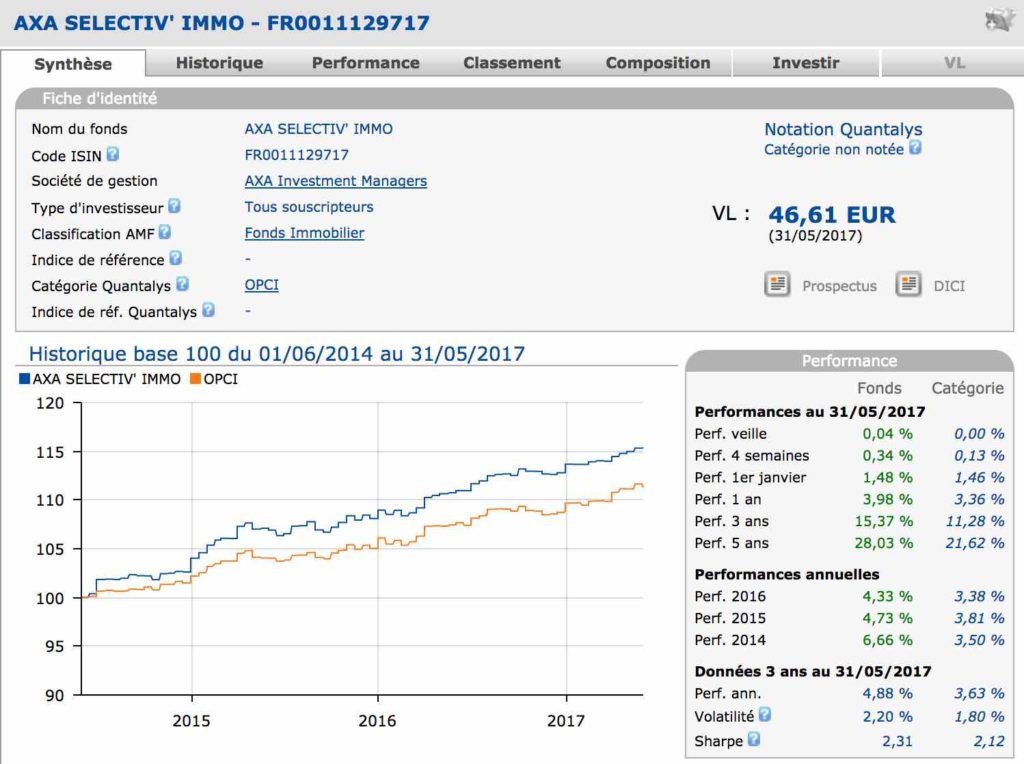Click Perf. 2016 category value 3,38 %
Screen dimensions: 1024x764
click(x=979, y=596)
